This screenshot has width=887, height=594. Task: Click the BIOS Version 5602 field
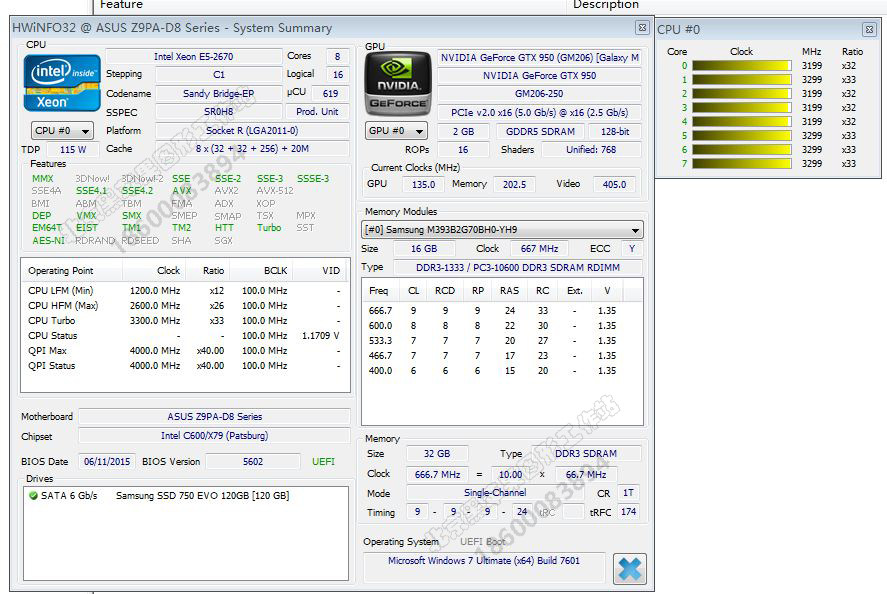253,462
